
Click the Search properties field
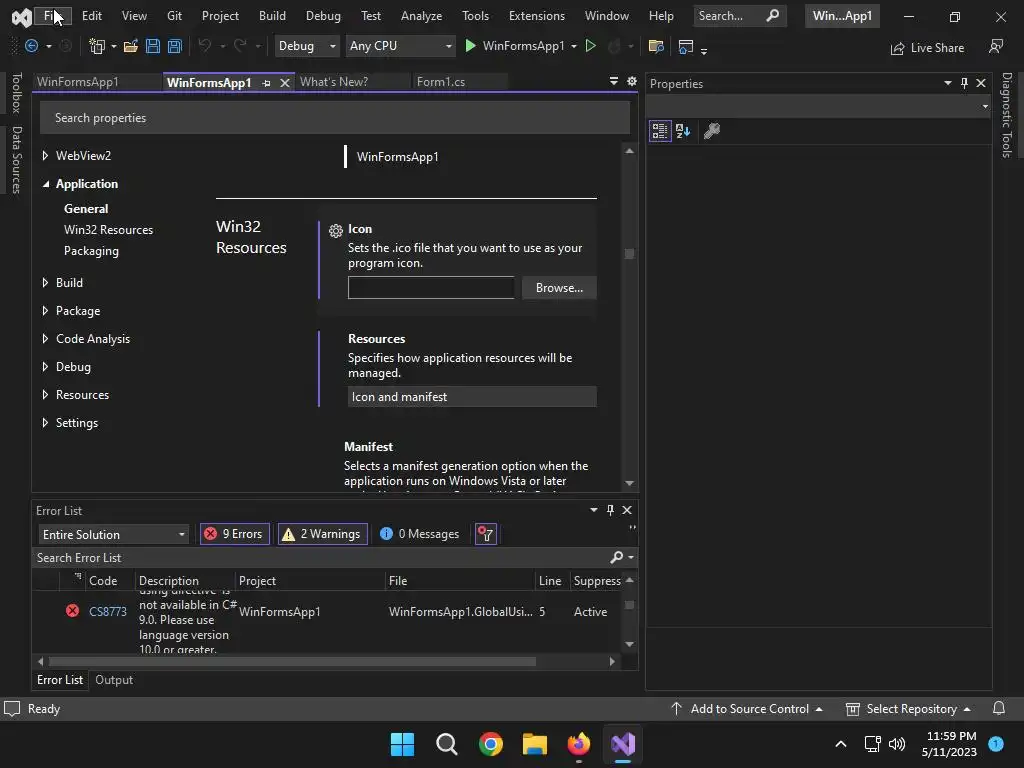tap(334, 118)
